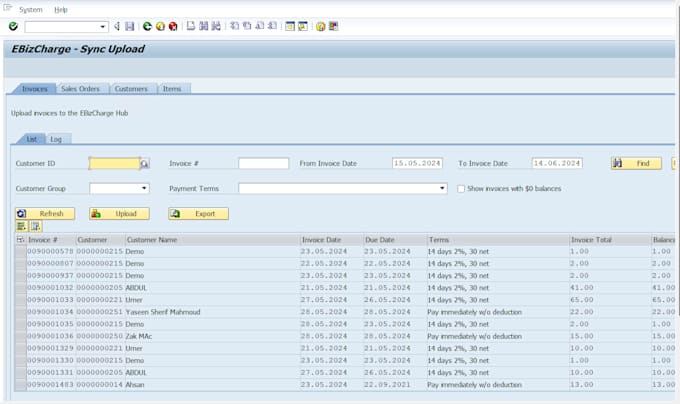Switch to the Sales Orders tab
This screenshot has width=680, height=404.
click(80, 89)
